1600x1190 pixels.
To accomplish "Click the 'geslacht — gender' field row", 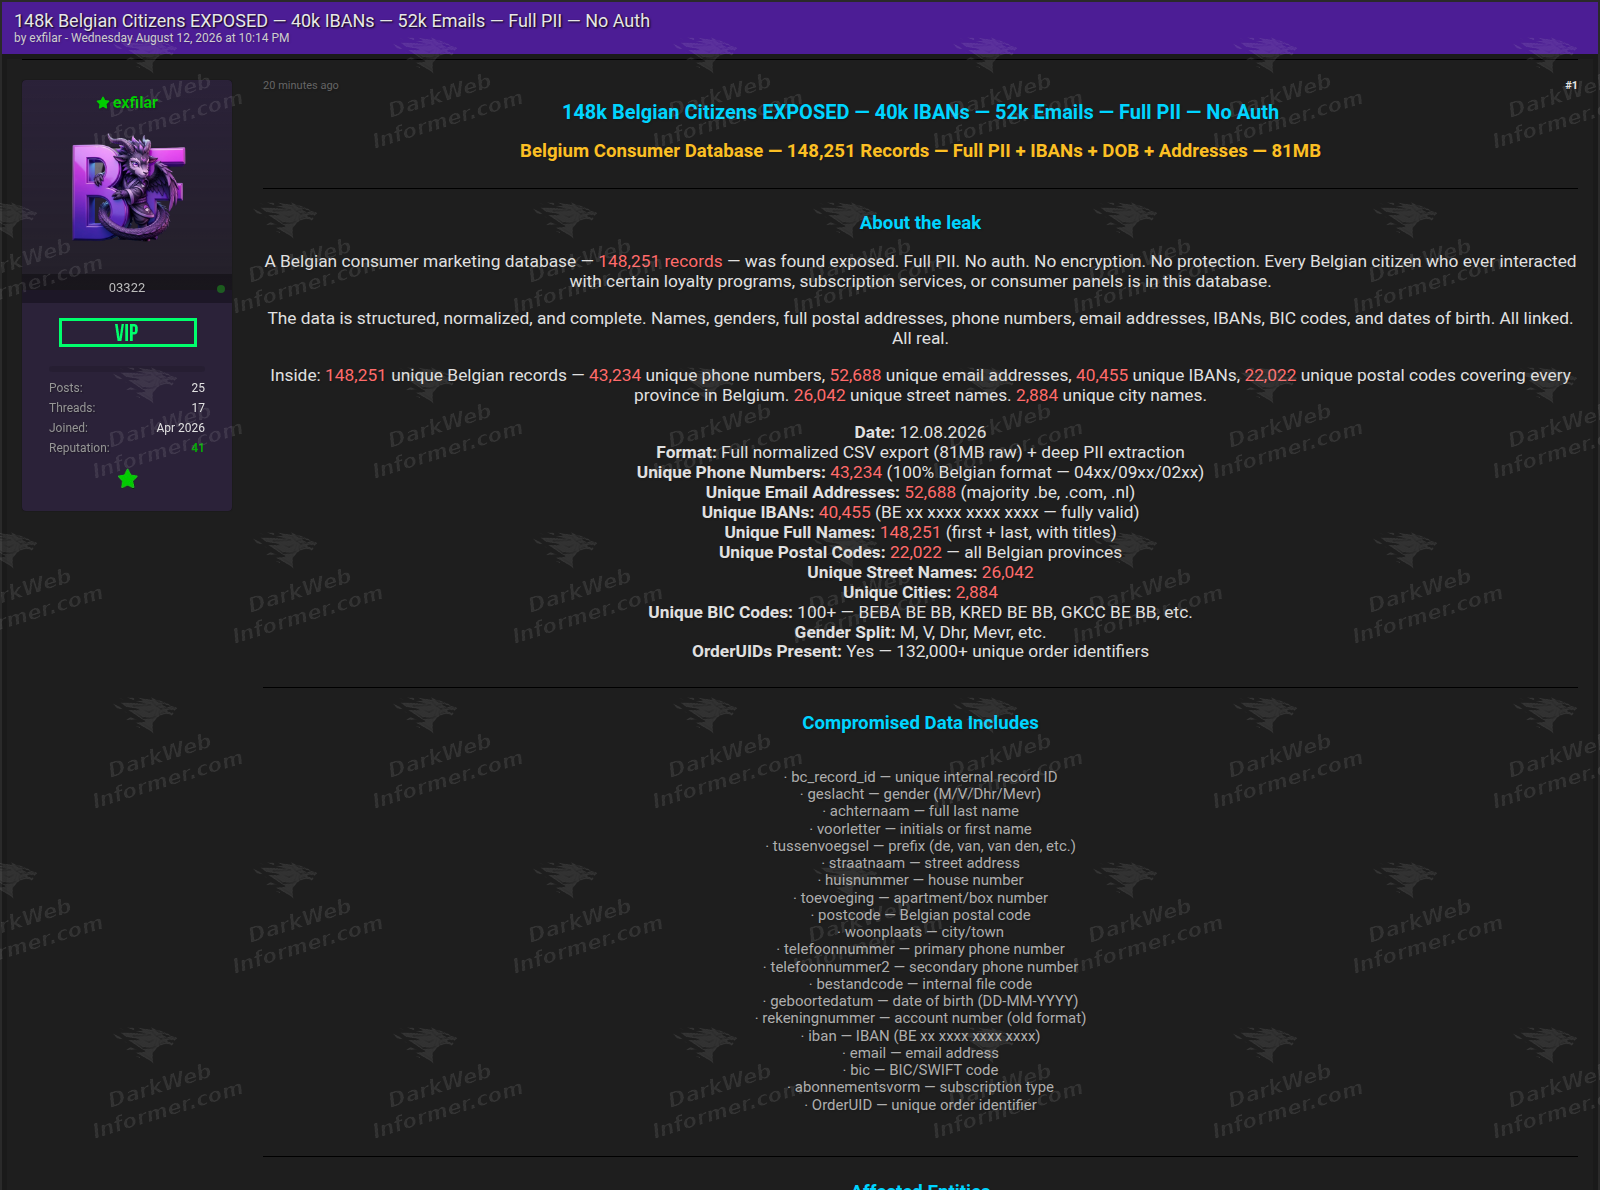I will pos(920,794).
